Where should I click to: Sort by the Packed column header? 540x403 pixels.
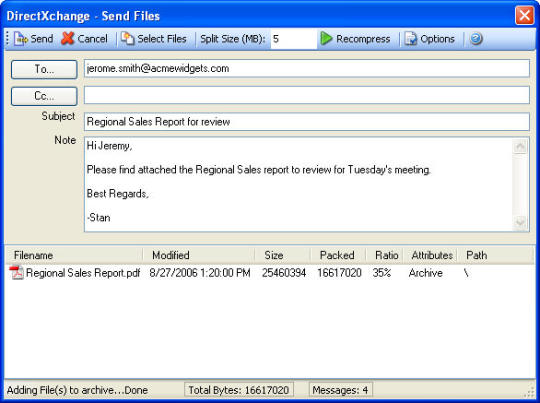click(x=338, y=255)
